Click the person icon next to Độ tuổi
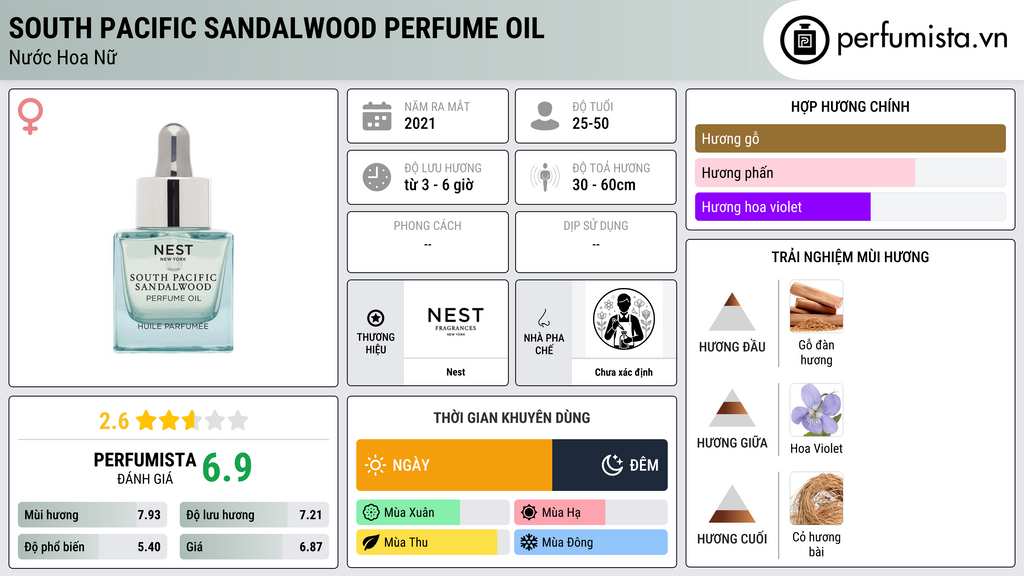The height and width of the screenshot is (576, 1024). 545,116
